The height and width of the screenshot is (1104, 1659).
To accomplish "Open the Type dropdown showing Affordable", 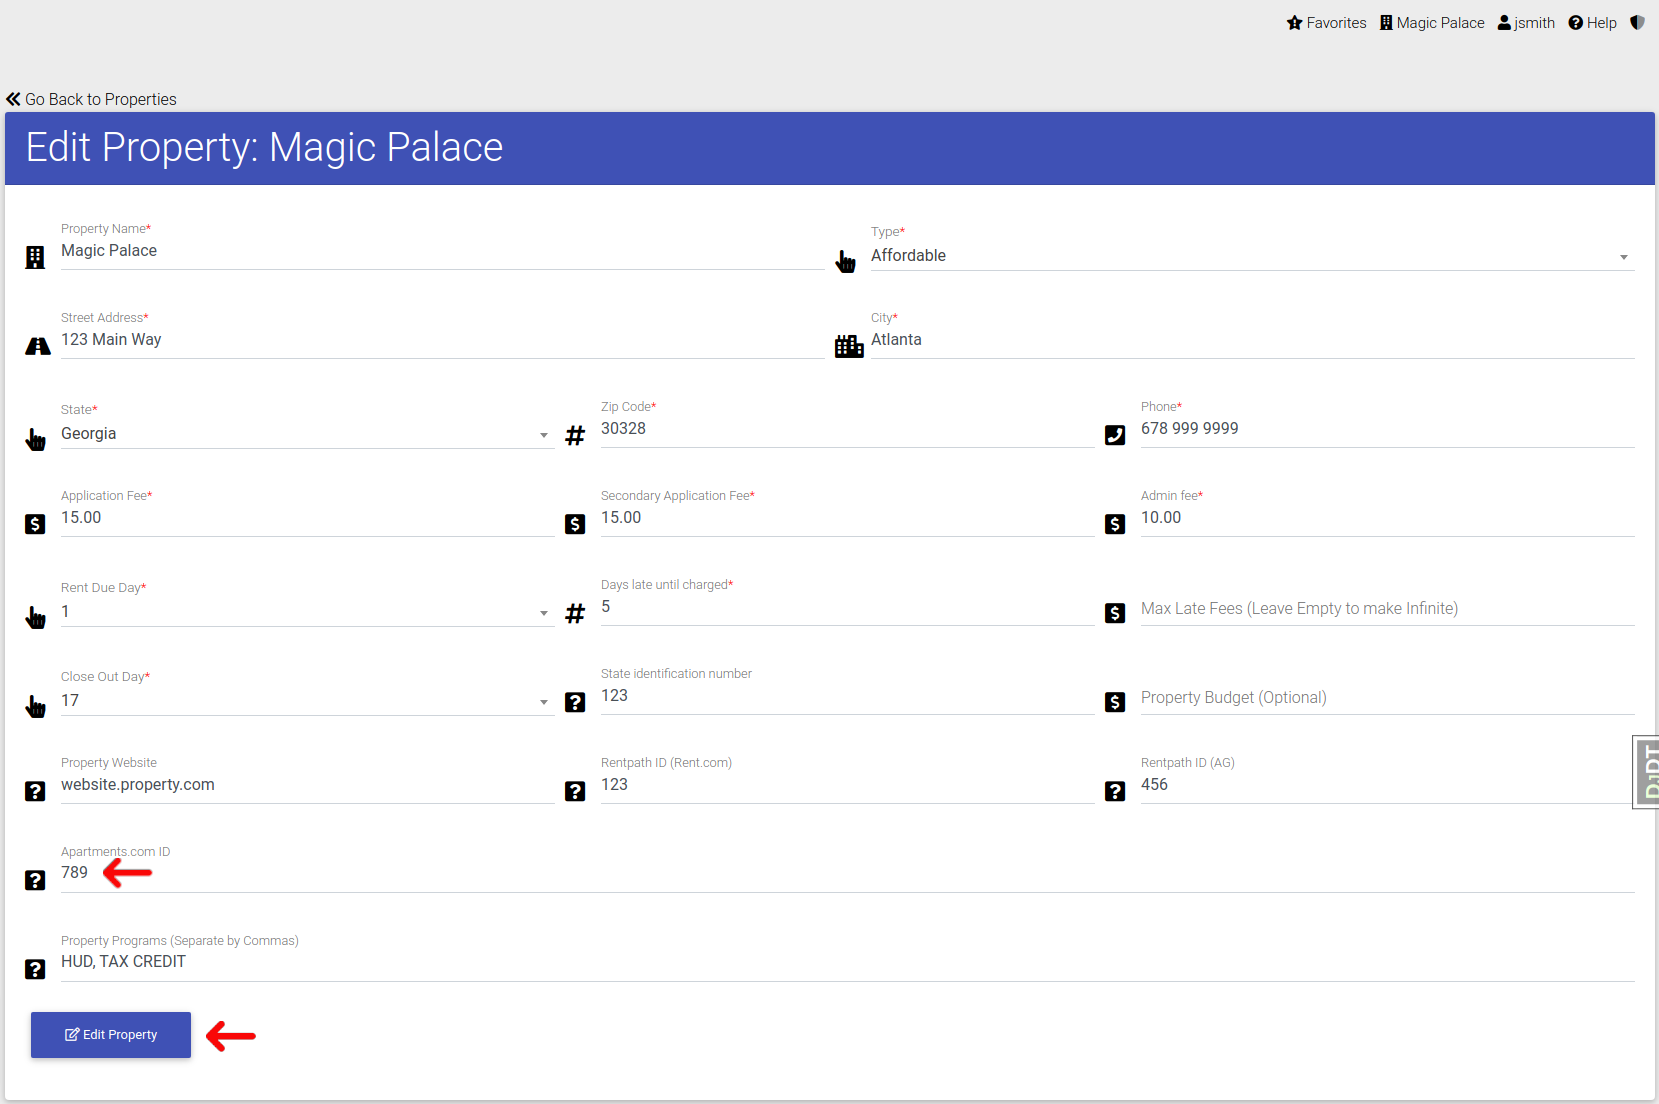I will 1252,256.
